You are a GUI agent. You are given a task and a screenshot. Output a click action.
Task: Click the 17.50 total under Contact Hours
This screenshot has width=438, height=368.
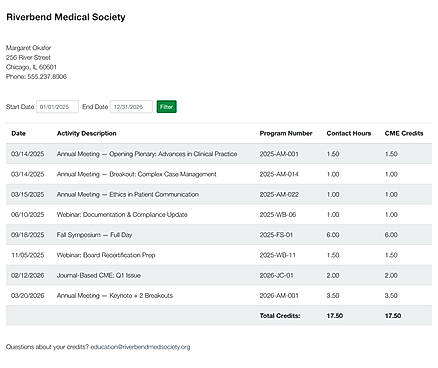pos(335,316)
